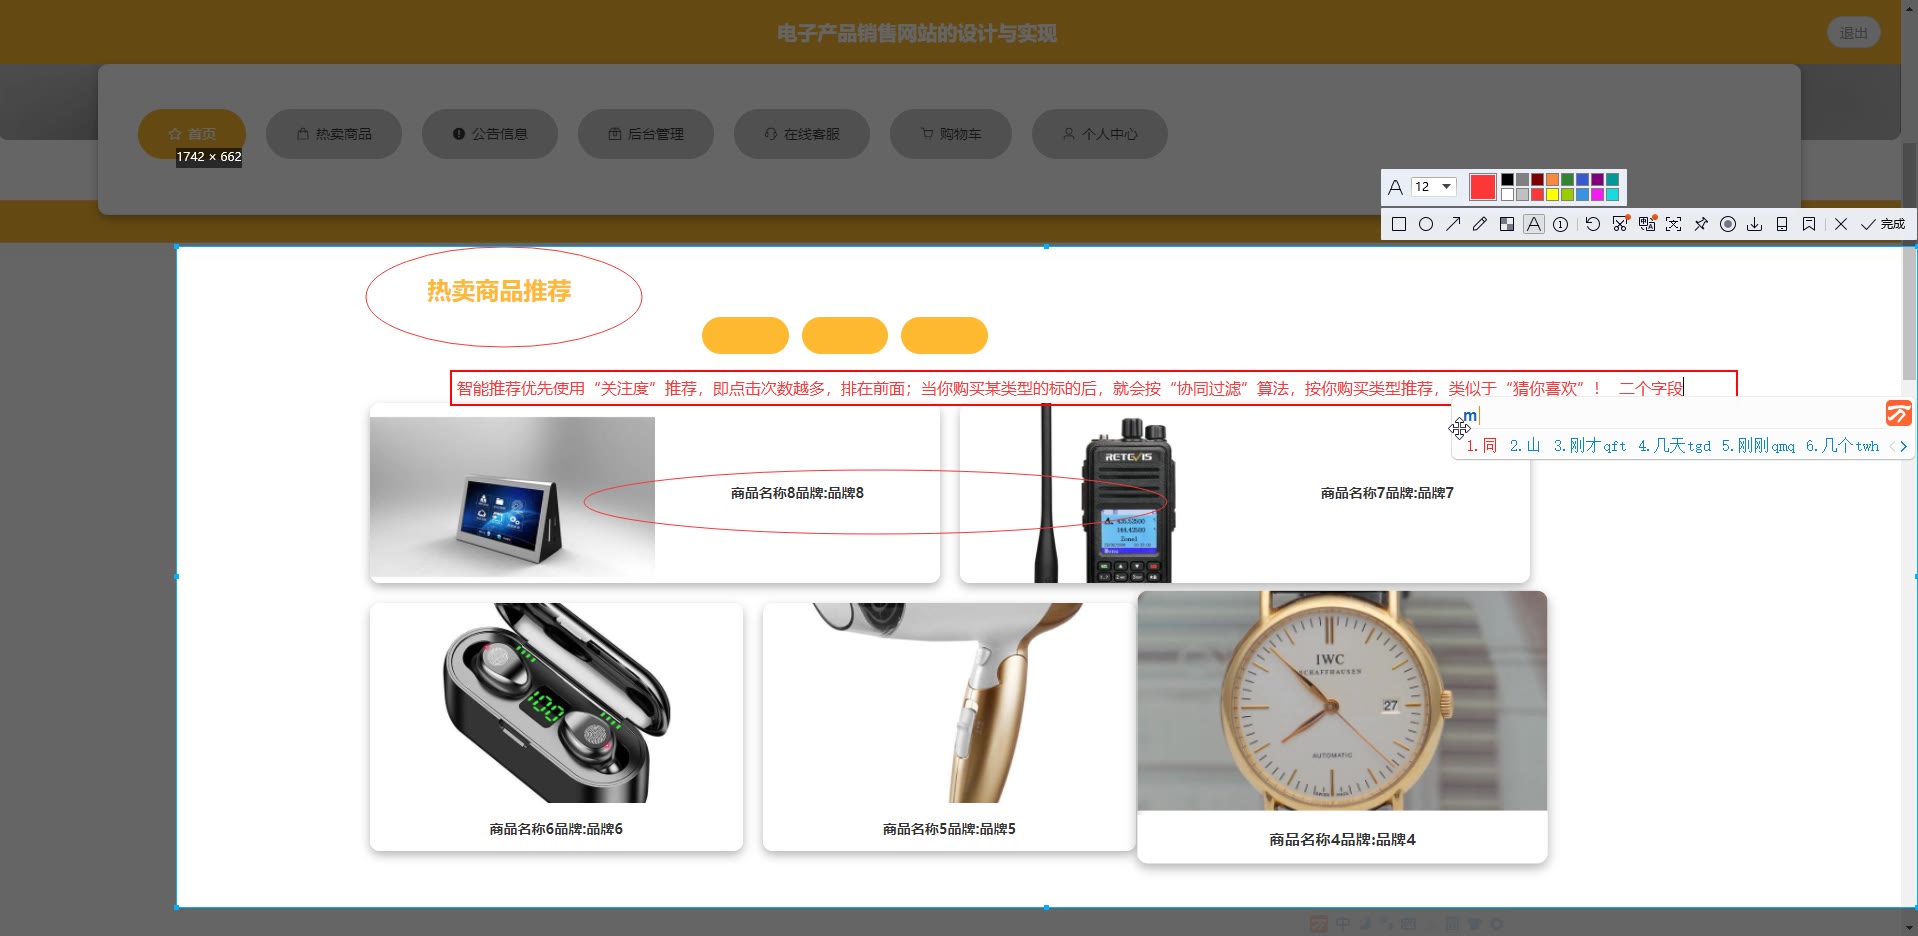Select the mosaic blur tool
1918x936 pixels.
(x=1507, y=224)
